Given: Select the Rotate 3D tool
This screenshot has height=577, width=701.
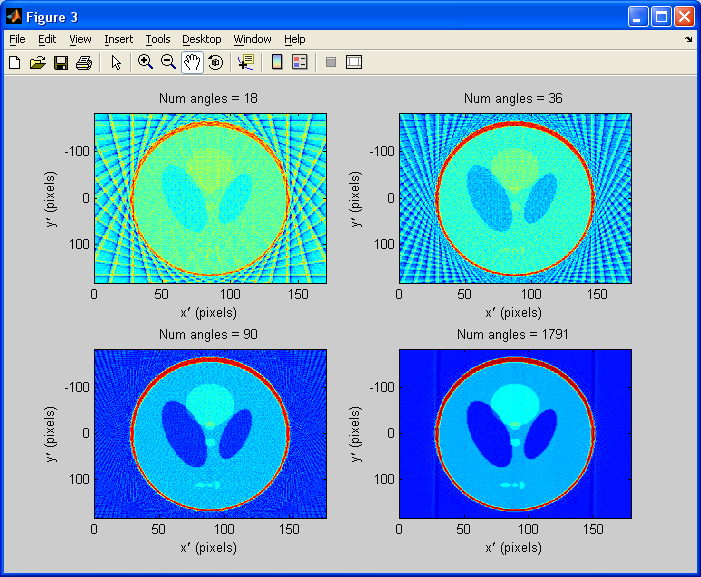Looking at the screenshot, I should point(216,62).
